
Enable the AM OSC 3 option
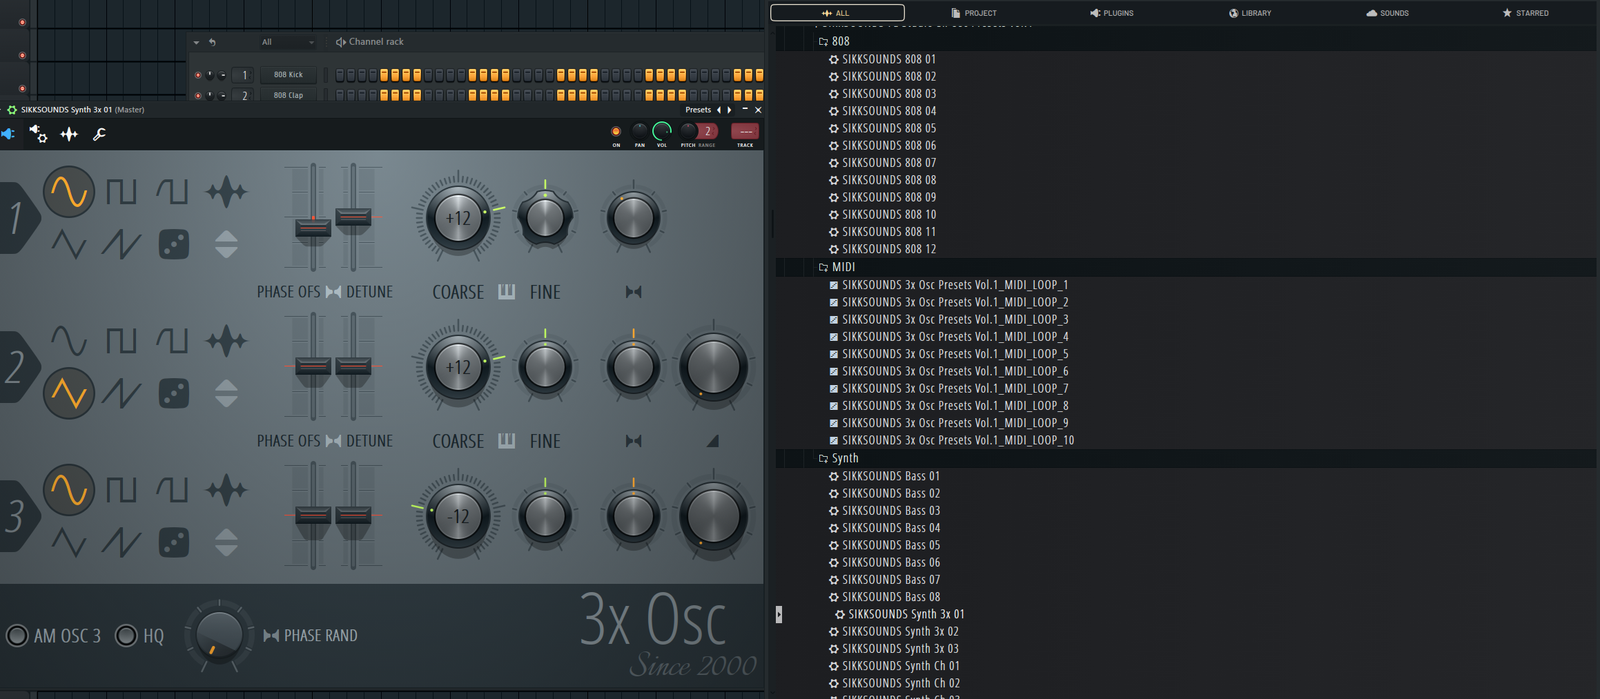(17, 635)
